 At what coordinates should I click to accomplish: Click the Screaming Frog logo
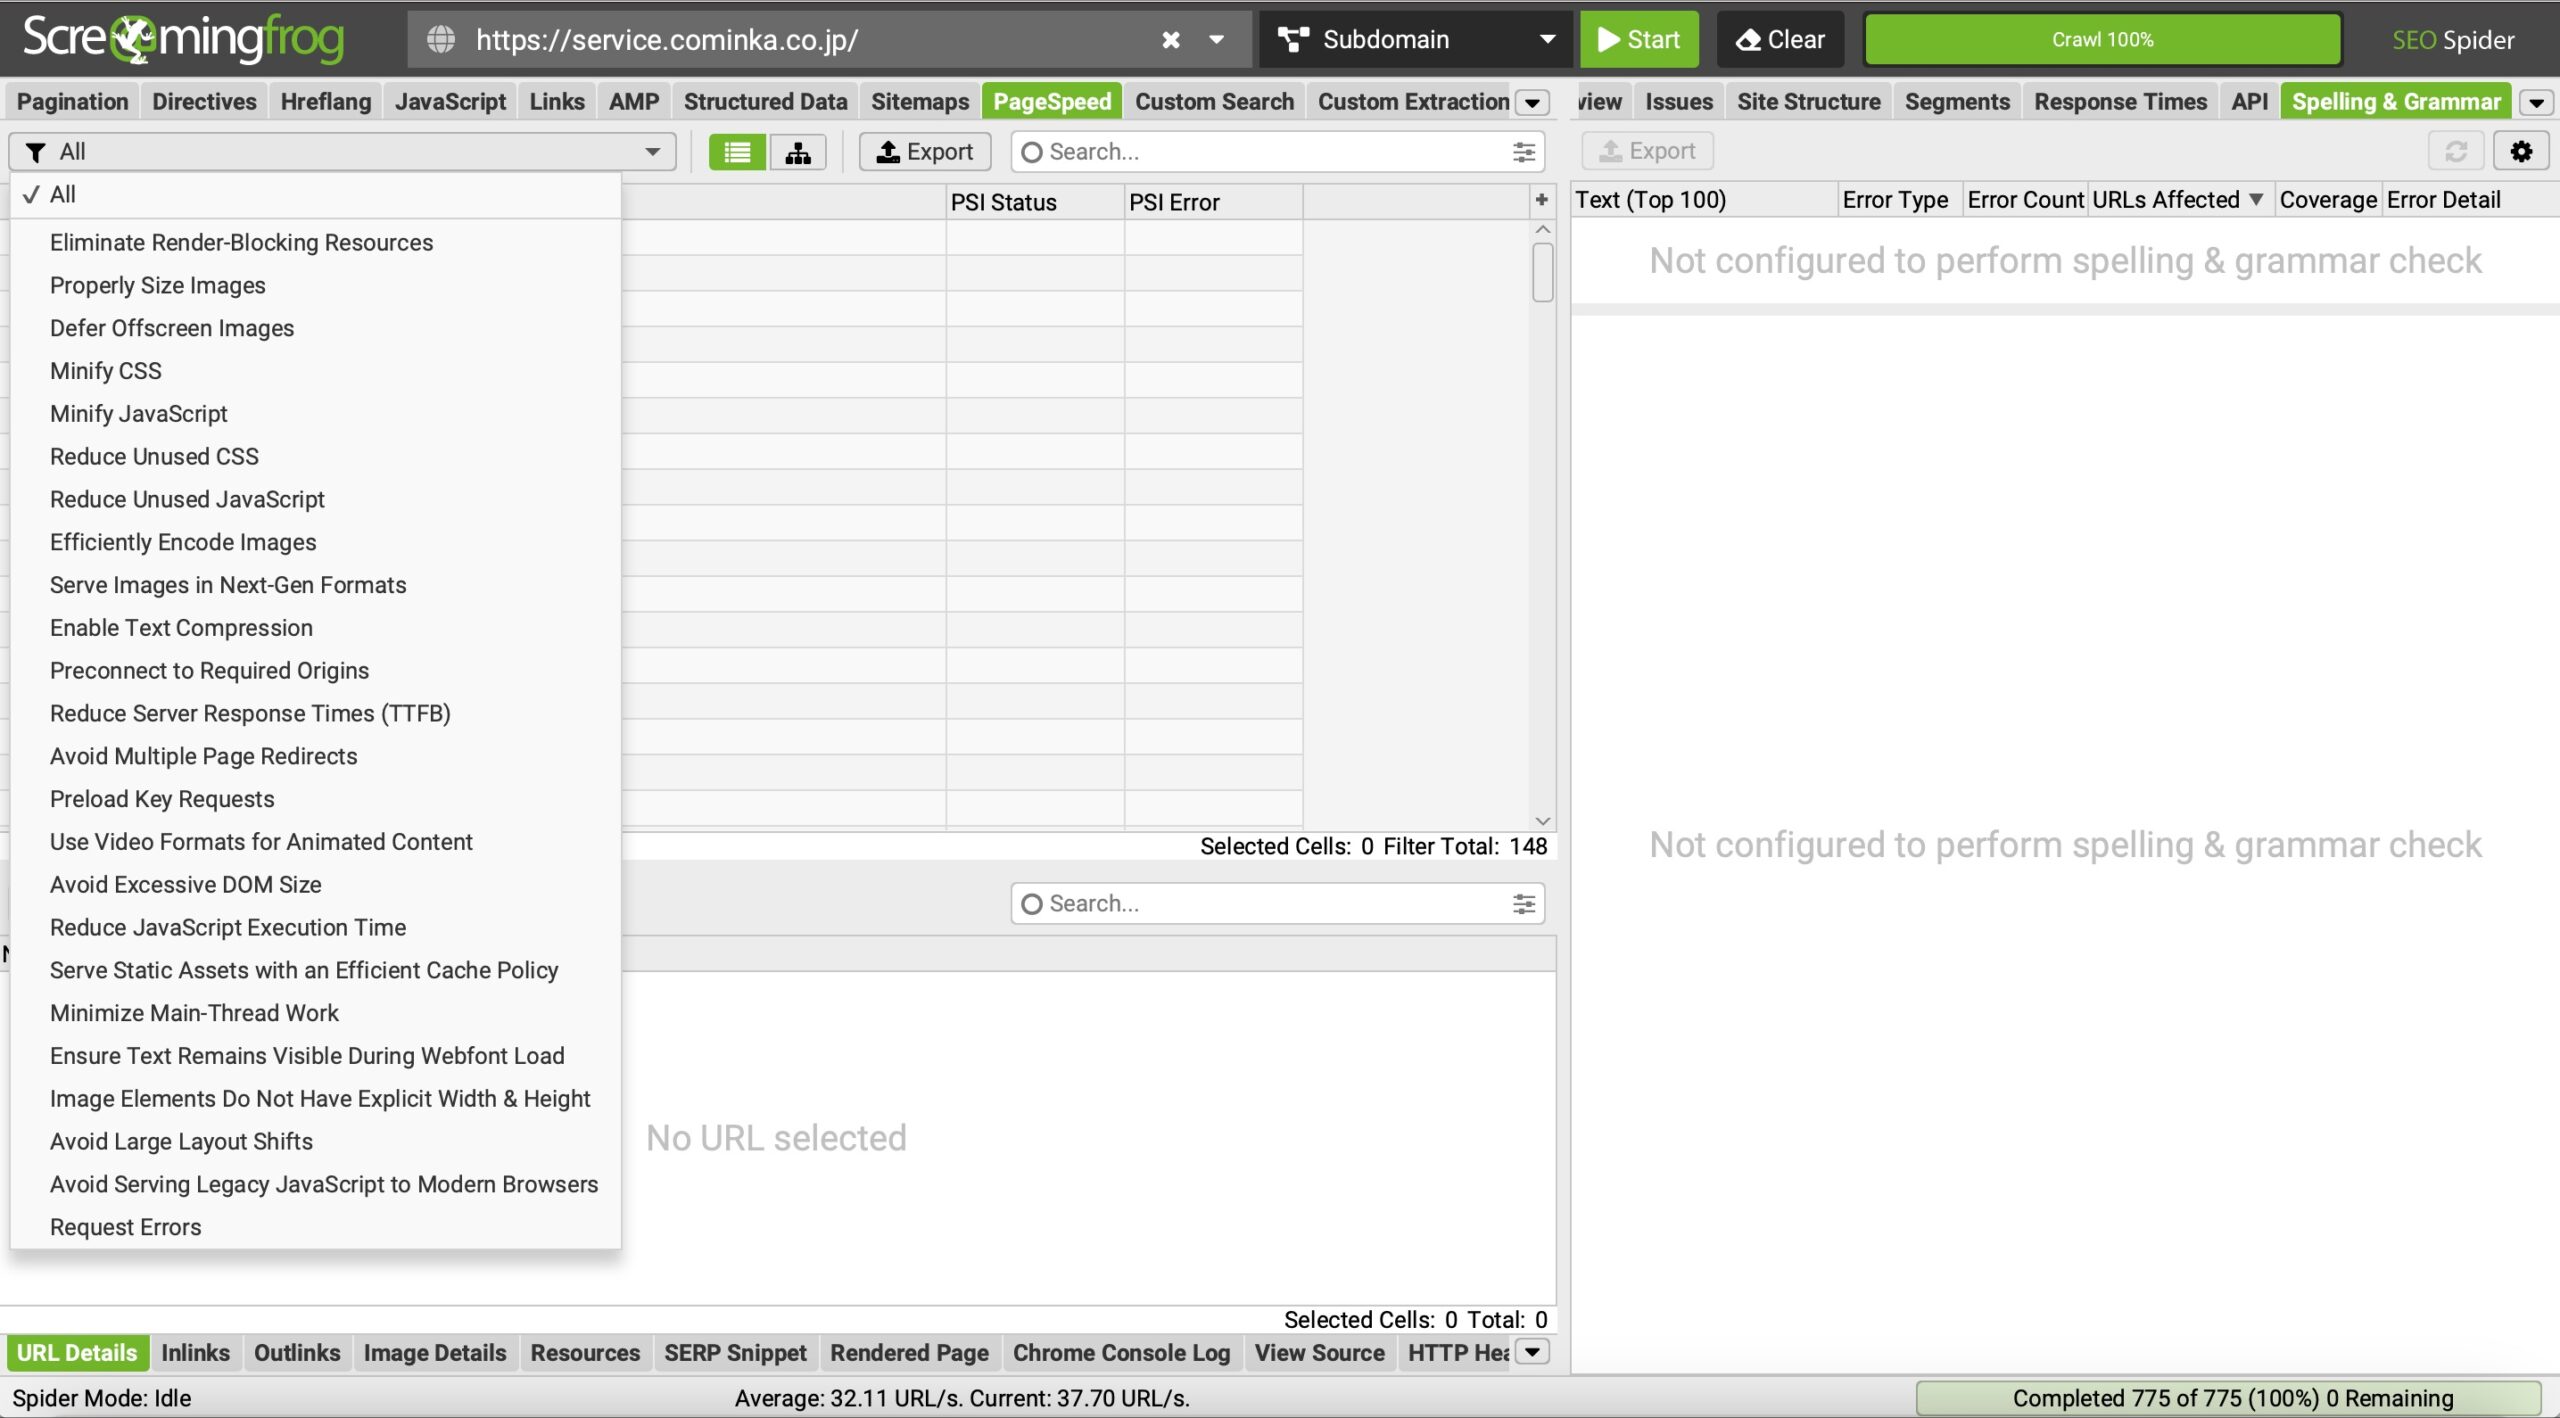[185, 39]
